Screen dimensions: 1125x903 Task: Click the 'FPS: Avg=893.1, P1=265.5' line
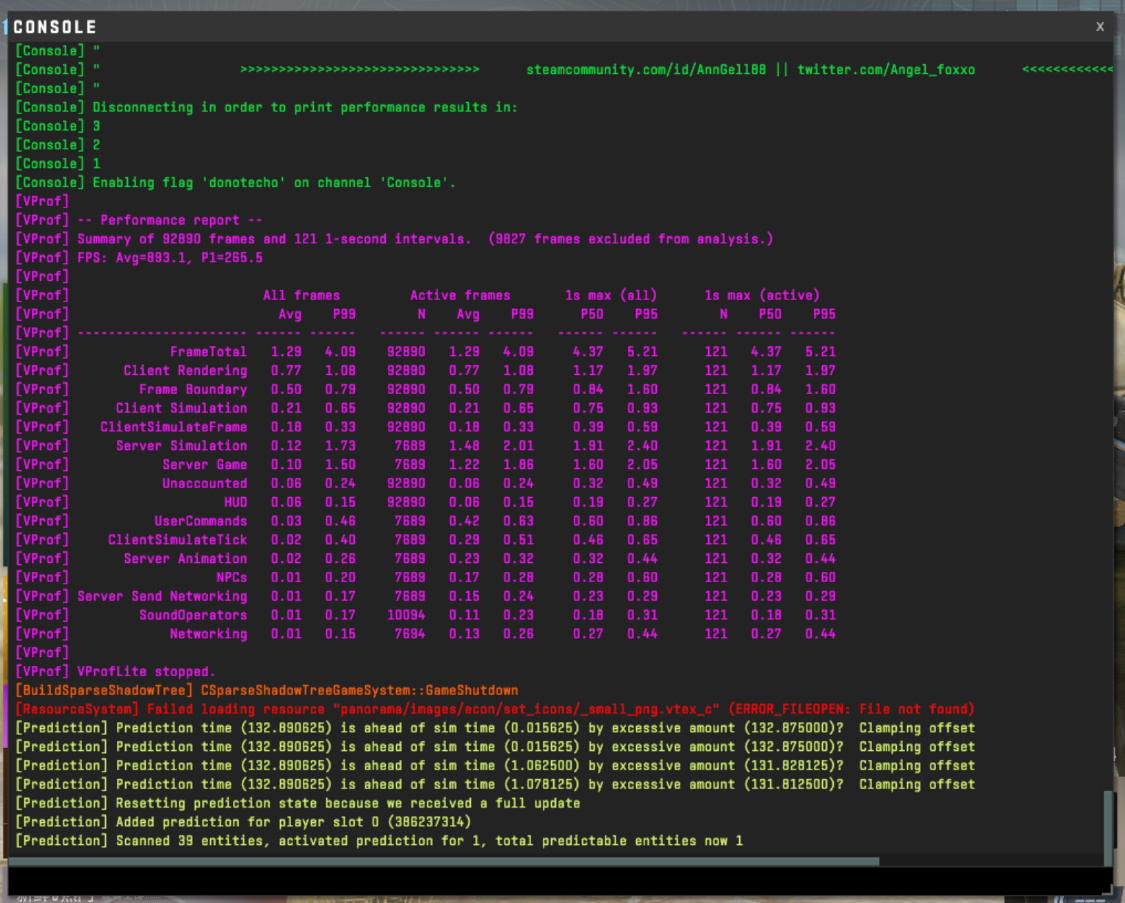(139, 257)
